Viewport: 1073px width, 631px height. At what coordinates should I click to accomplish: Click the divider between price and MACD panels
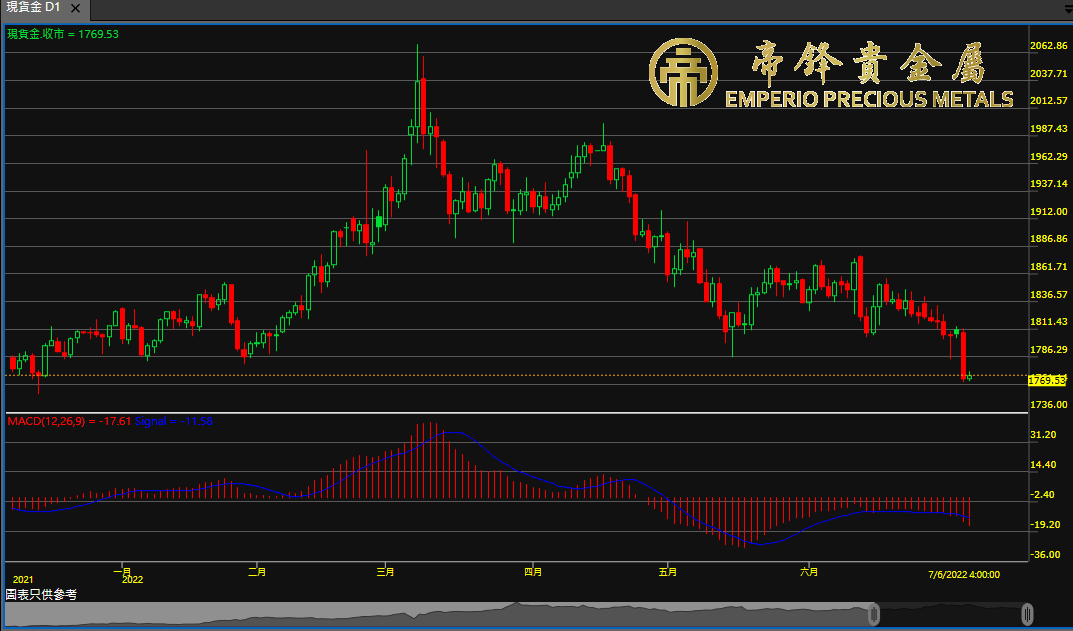517,412
